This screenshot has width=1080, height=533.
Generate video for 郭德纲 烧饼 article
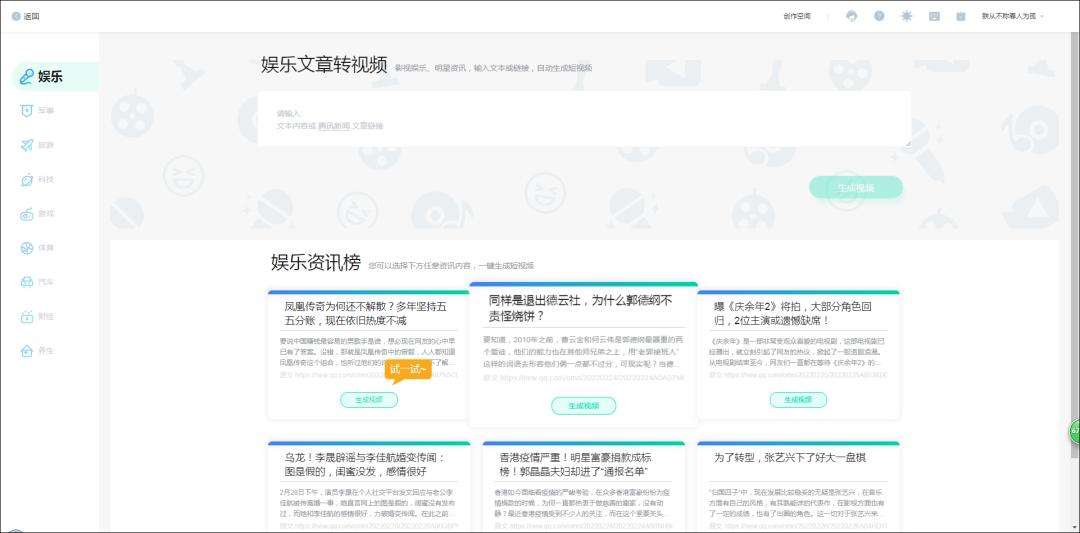(x=583, y=406)
